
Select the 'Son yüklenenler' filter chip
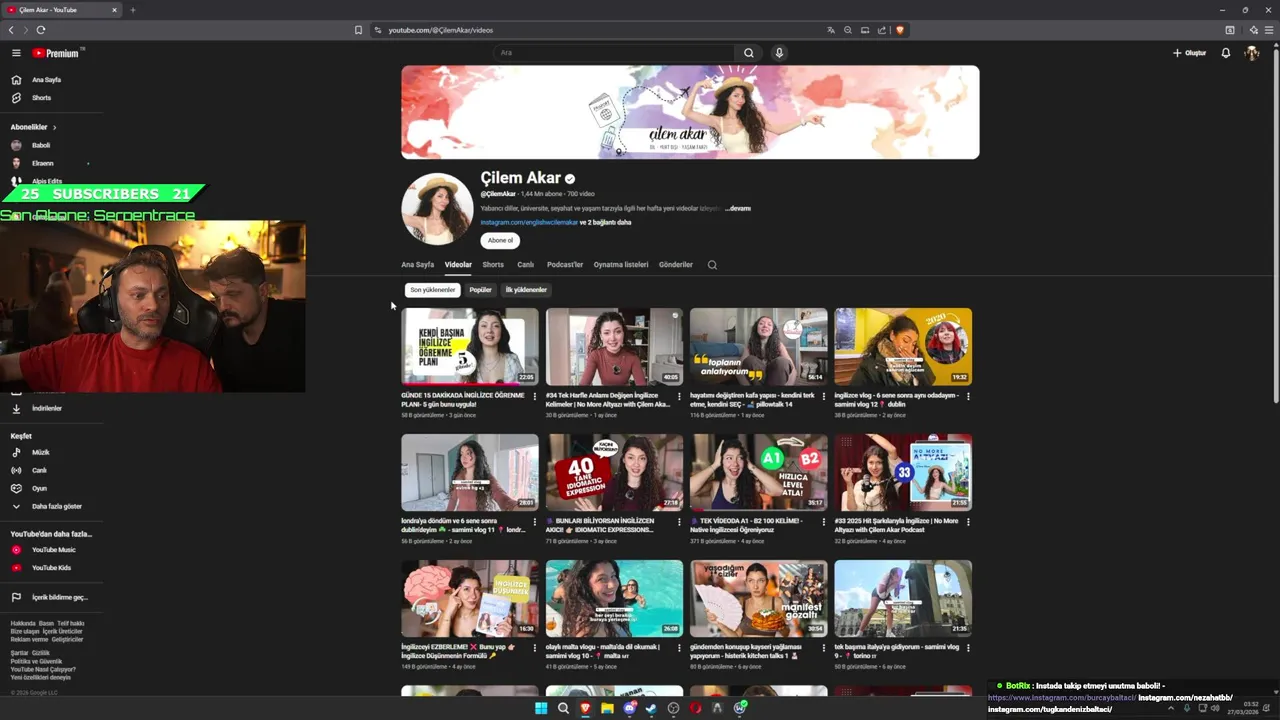click(x=432, y=290)
